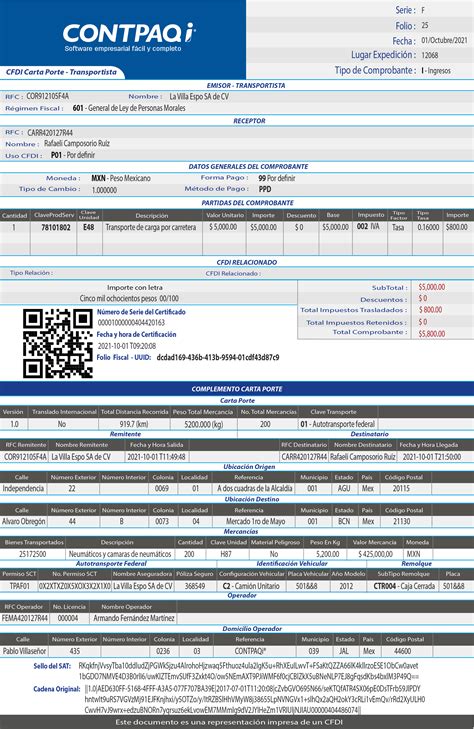474x729 pixels.
Task: Select 'CTR004 - Caja Cerrada' remolque
Action: pyautogui.click(x=404, y=586)
